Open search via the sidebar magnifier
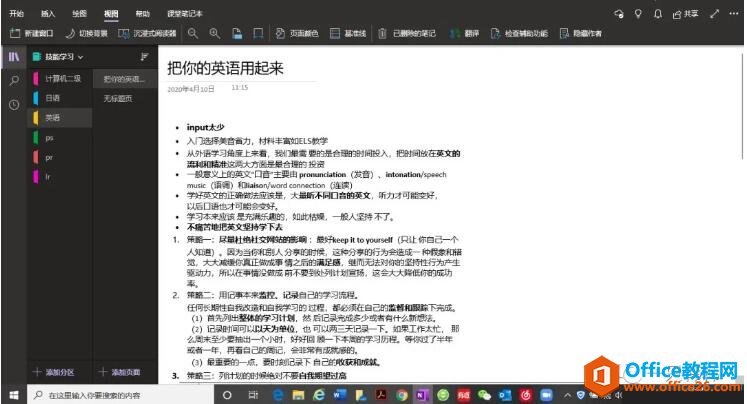Image resolution: width=747 pixels, height=404 pixels. (14, 80)
